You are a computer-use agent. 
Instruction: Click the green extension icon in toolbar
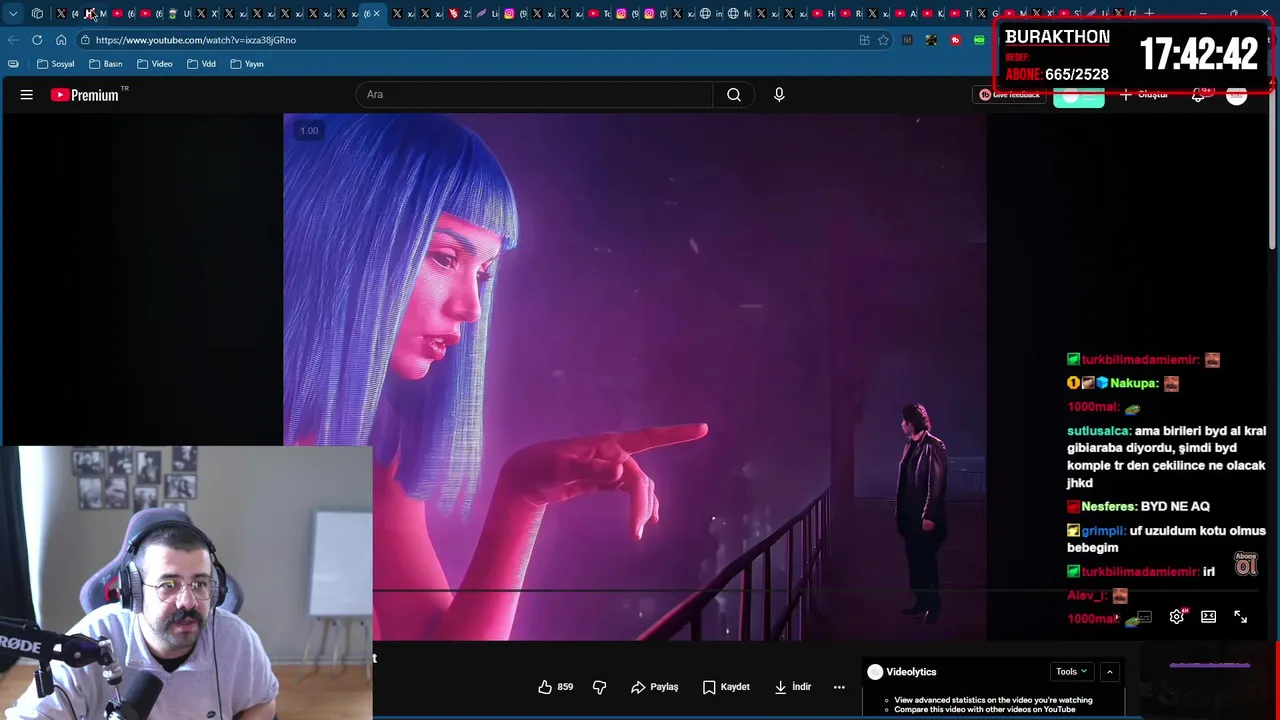[979, 40]
